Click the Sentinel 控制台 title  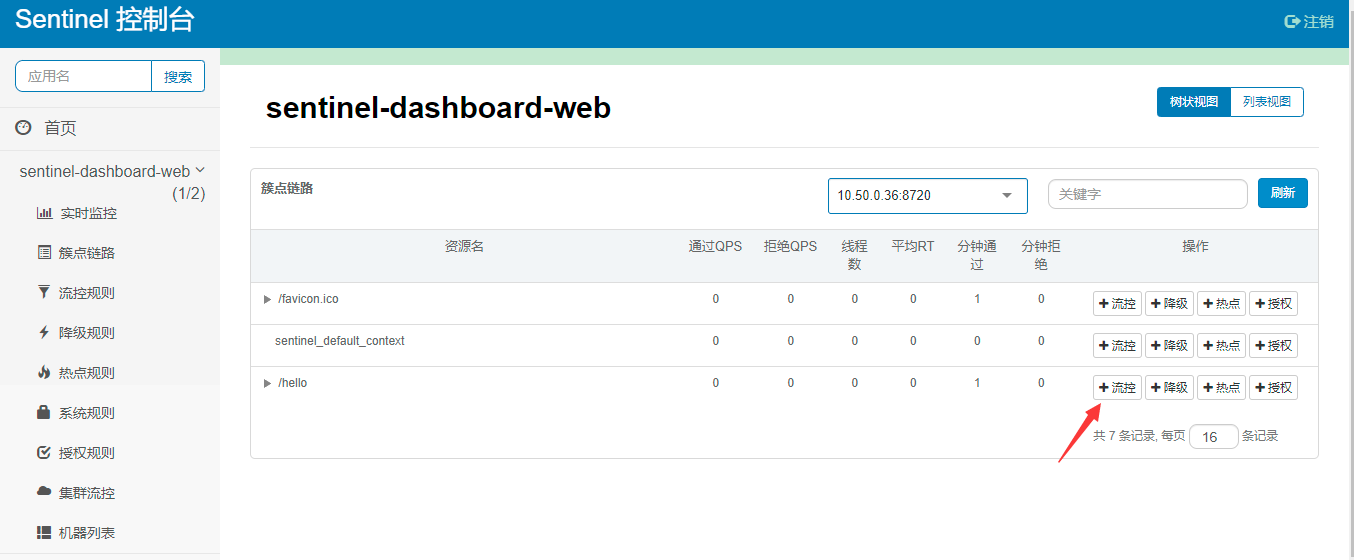click(x=105, y=20)
